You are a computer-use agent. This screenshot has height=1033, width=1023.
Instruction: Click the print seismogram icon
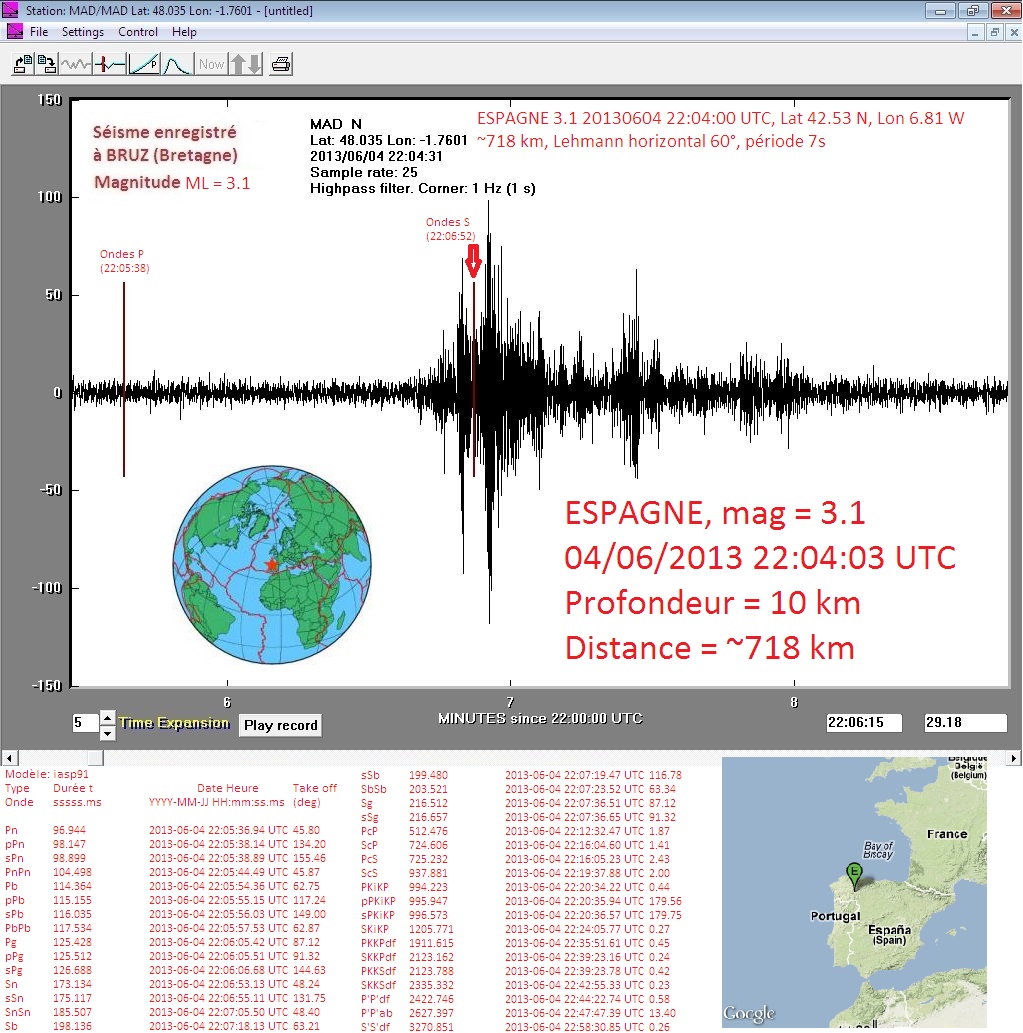click(281, 65)
